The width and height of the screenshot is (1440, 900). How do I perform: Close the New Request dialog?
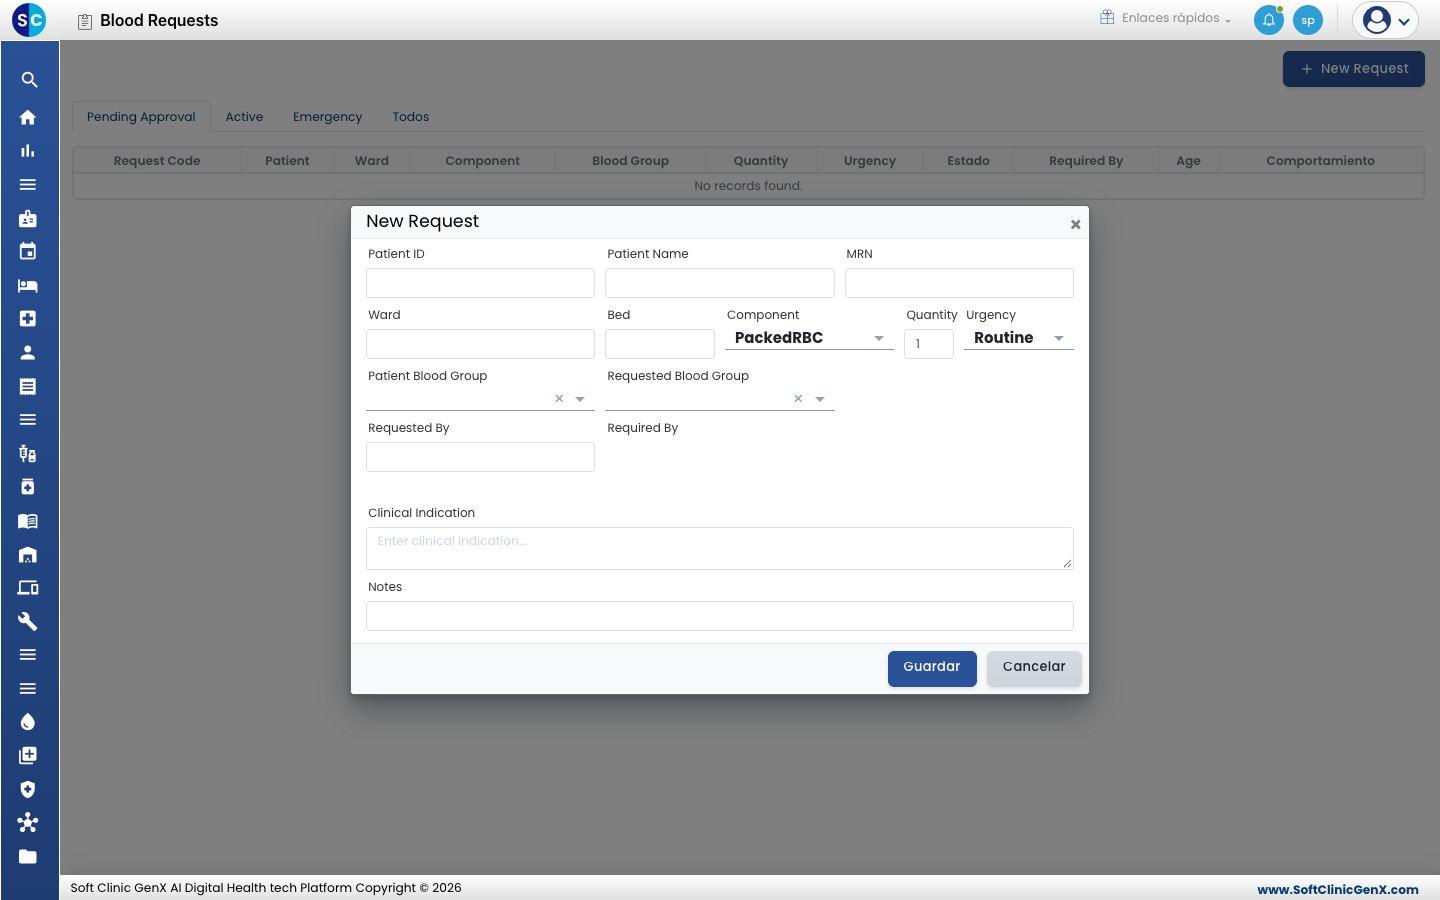coord(1075,224)
